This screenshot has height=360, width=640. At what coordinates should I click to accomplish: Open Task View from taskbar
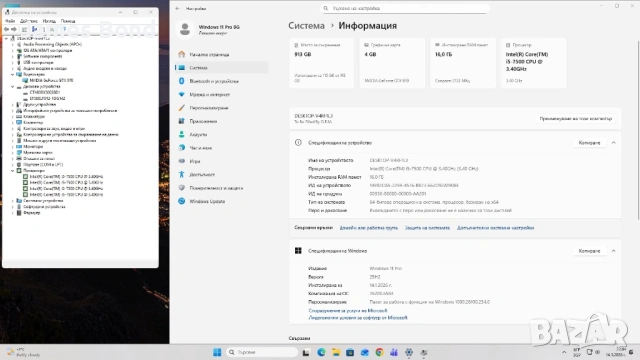pyautogui.click(x=306, y=352)
